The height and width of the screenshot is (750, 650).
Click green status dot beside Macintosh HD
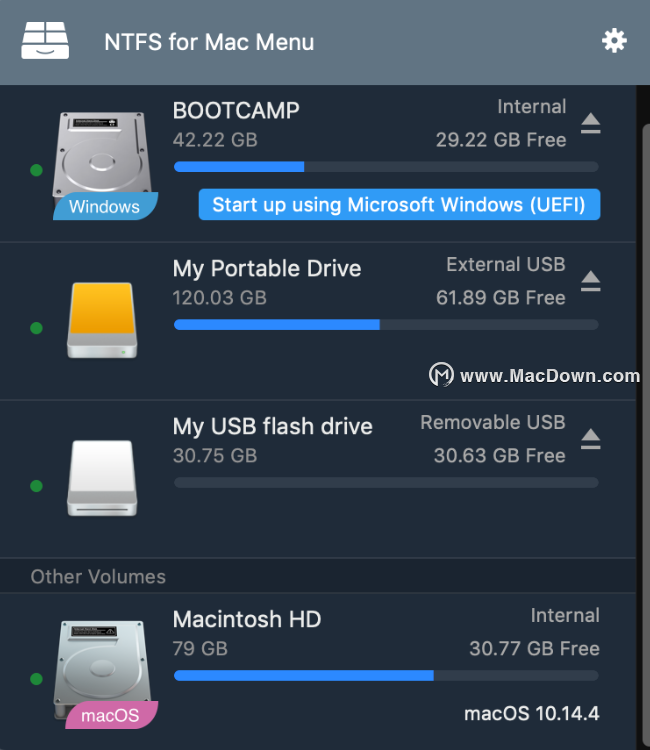(36, 679)
